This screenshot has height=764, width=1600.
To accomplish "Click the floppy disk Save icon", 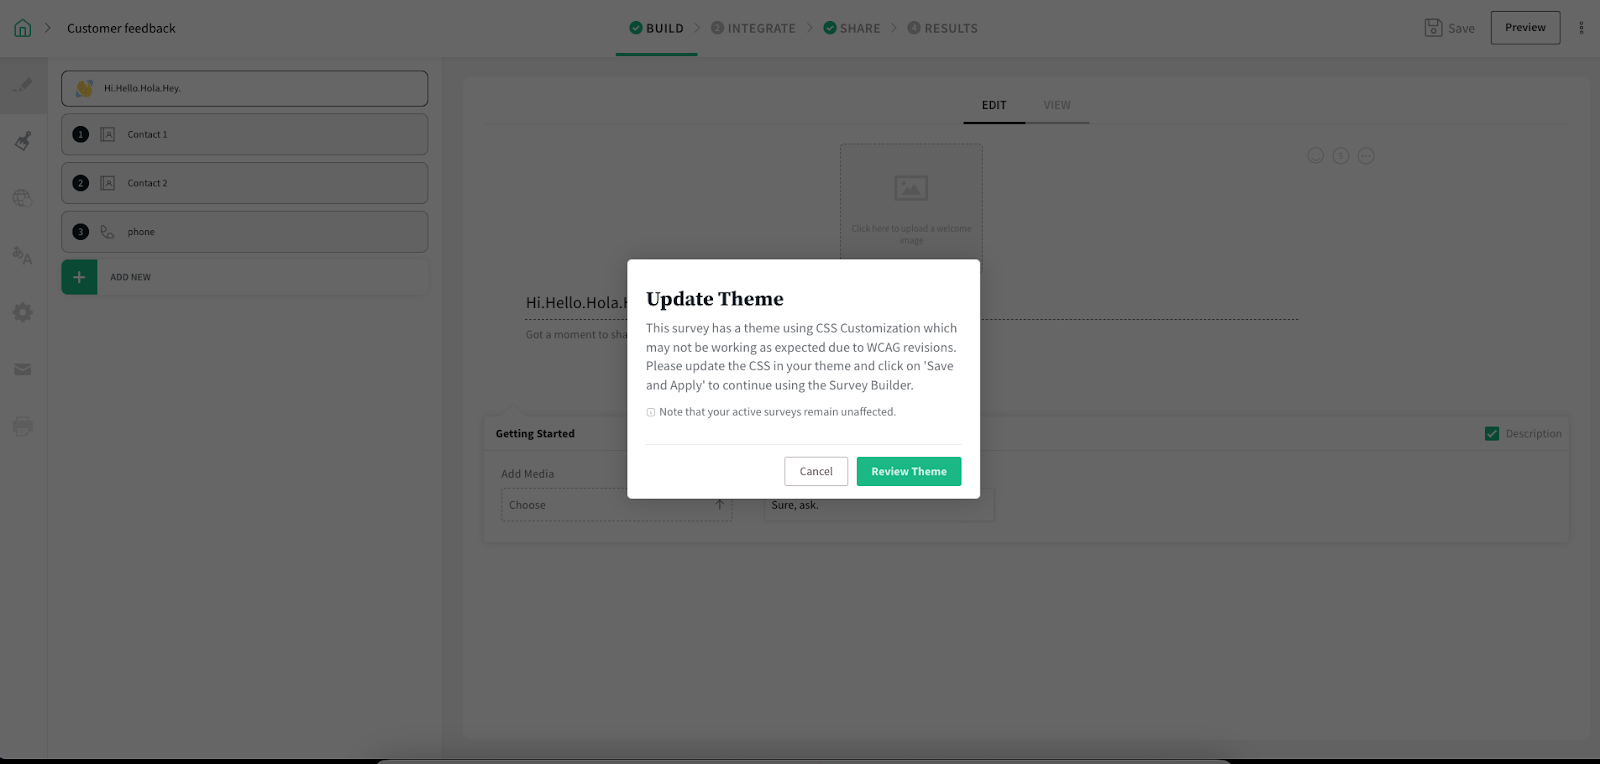I will click(x=1433, y=28).
